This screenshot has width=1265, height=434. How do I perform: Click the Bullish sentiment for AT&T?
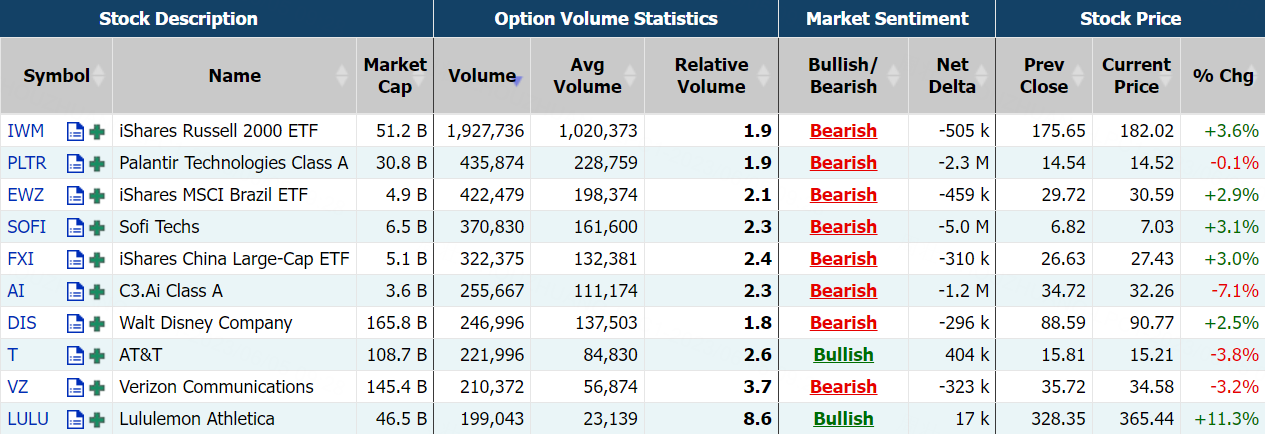843,355
